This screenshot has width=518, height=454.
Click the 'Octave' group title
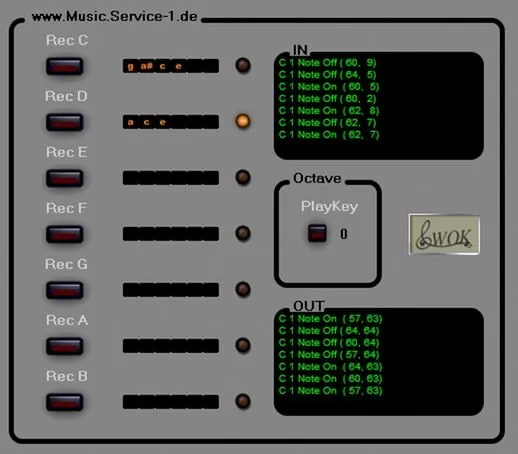click(317, 178)
